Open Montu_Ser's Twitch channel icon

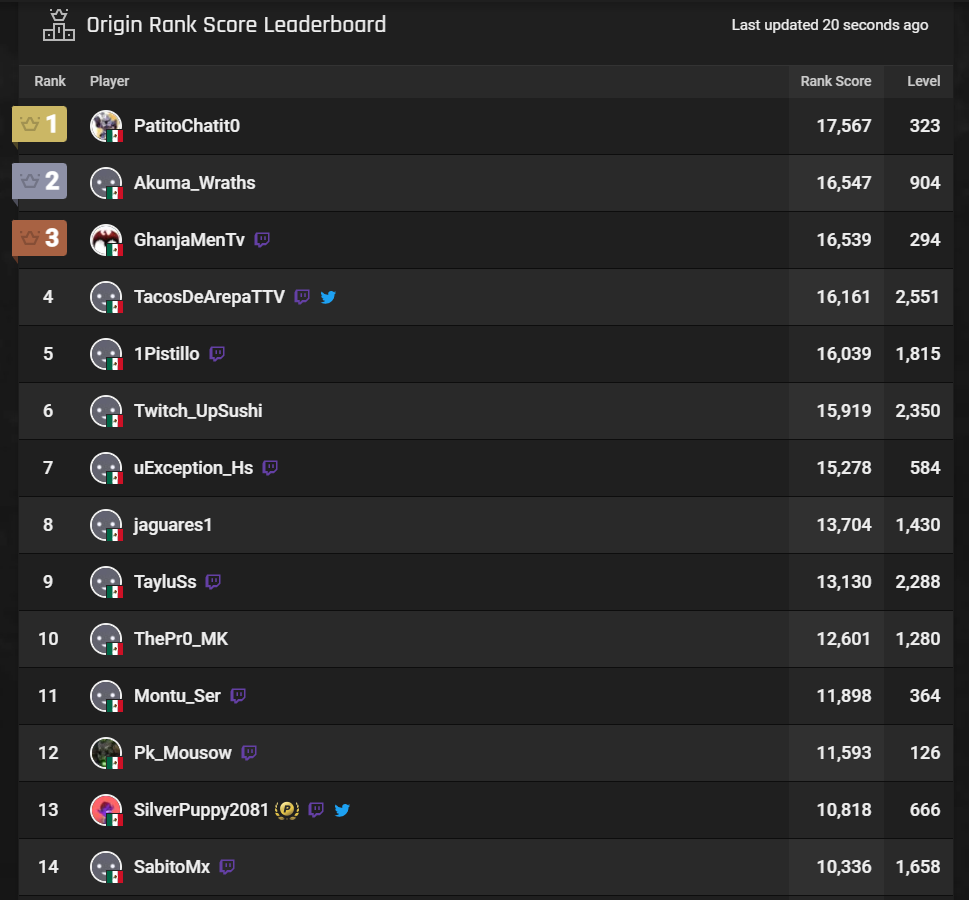238,696
